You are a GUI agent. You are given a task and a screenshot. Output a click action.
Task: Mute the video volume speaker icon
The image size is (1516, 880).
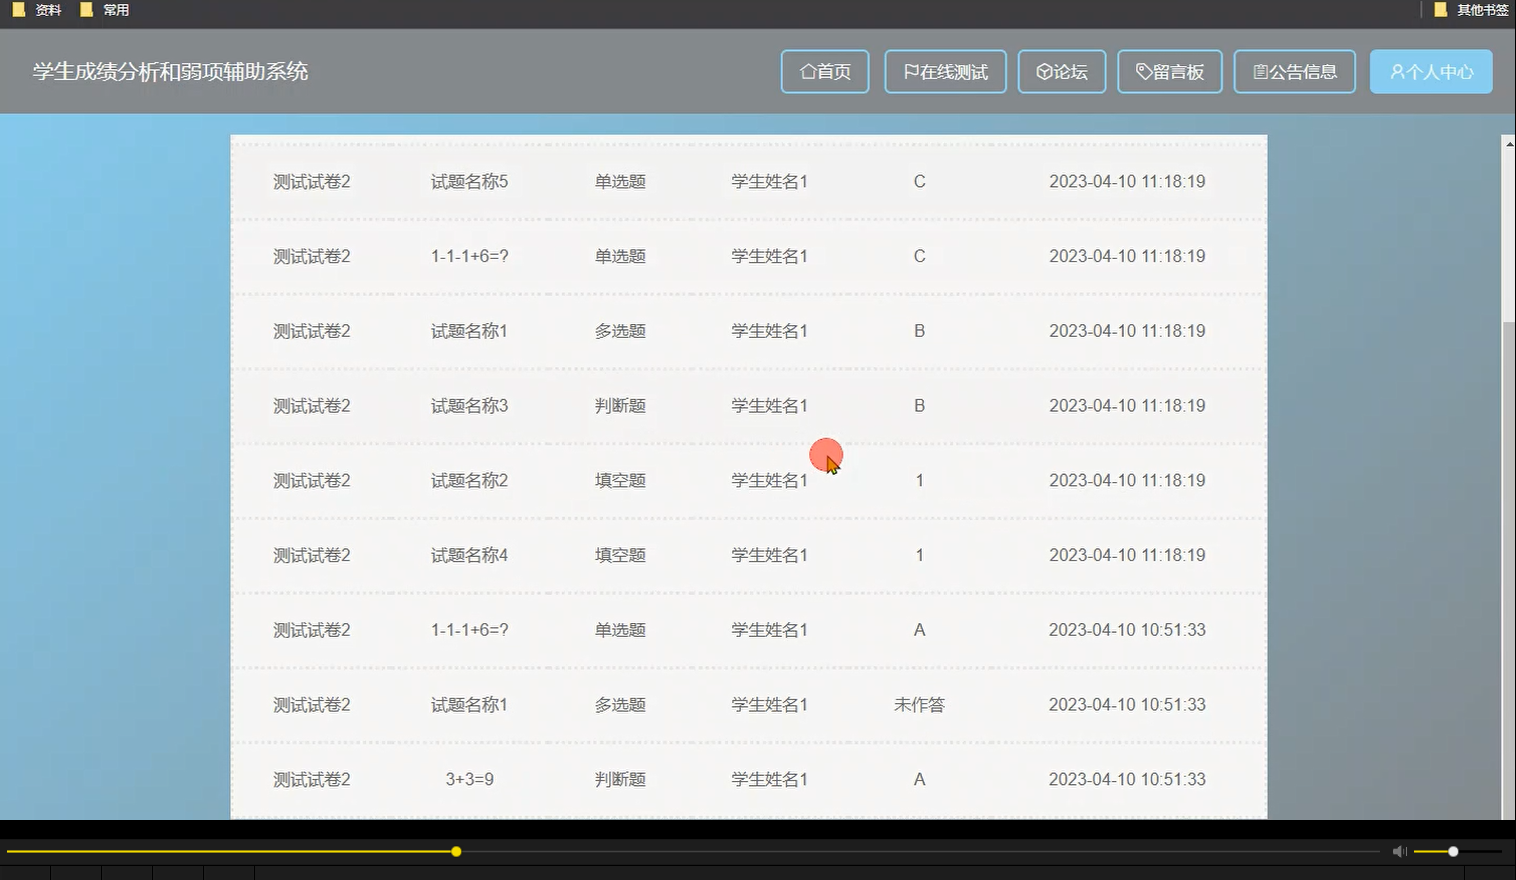pos(1399,851)
